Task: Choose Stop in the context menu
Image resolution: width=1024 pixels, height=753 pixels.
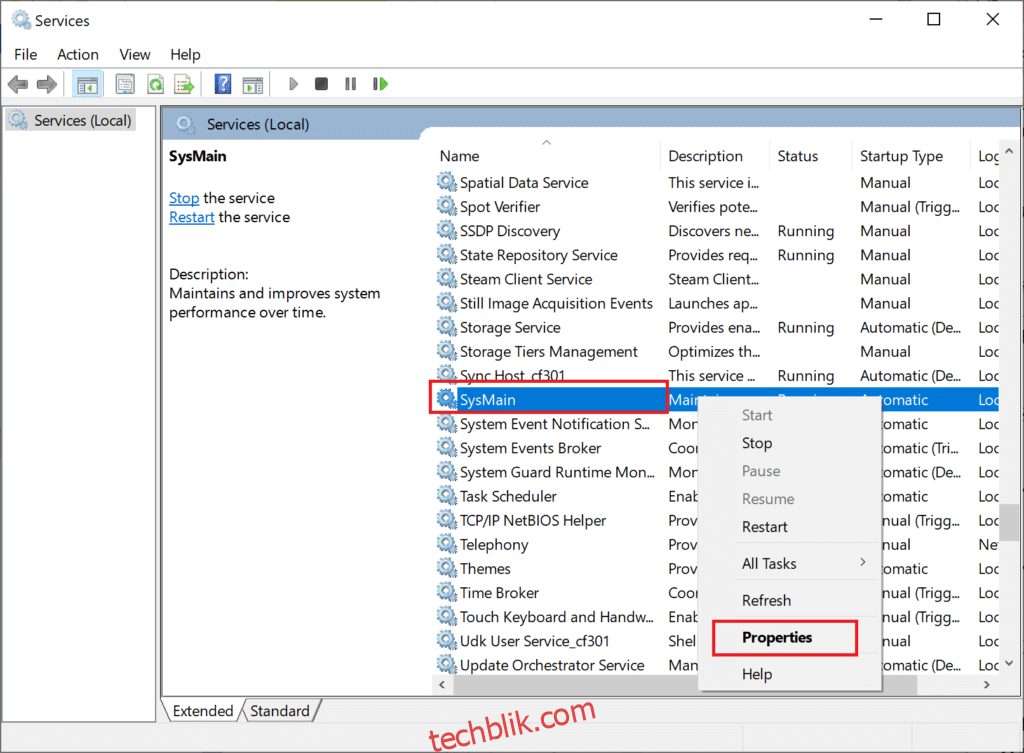Action: click(x=789, y=443)
